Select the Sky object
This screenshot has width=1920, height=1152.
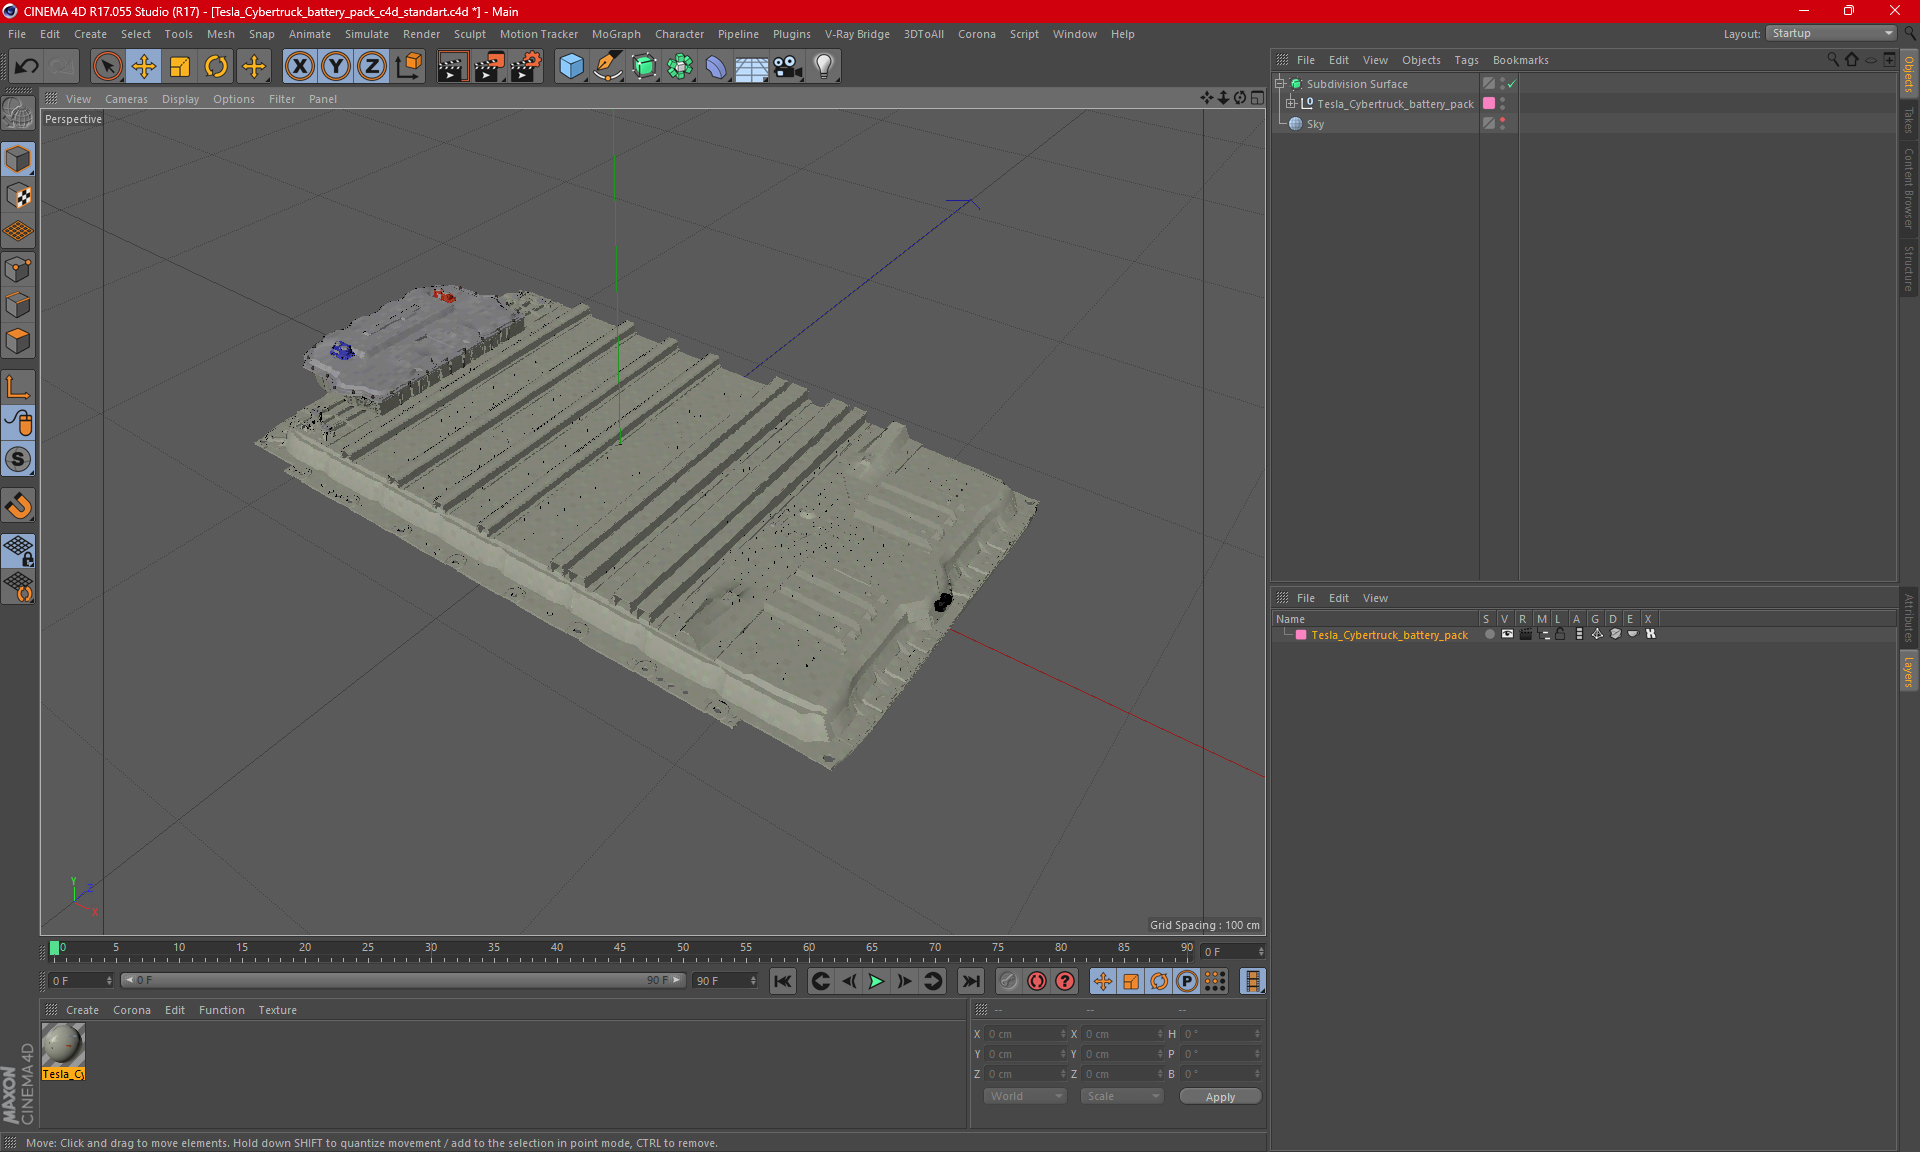1315,124
